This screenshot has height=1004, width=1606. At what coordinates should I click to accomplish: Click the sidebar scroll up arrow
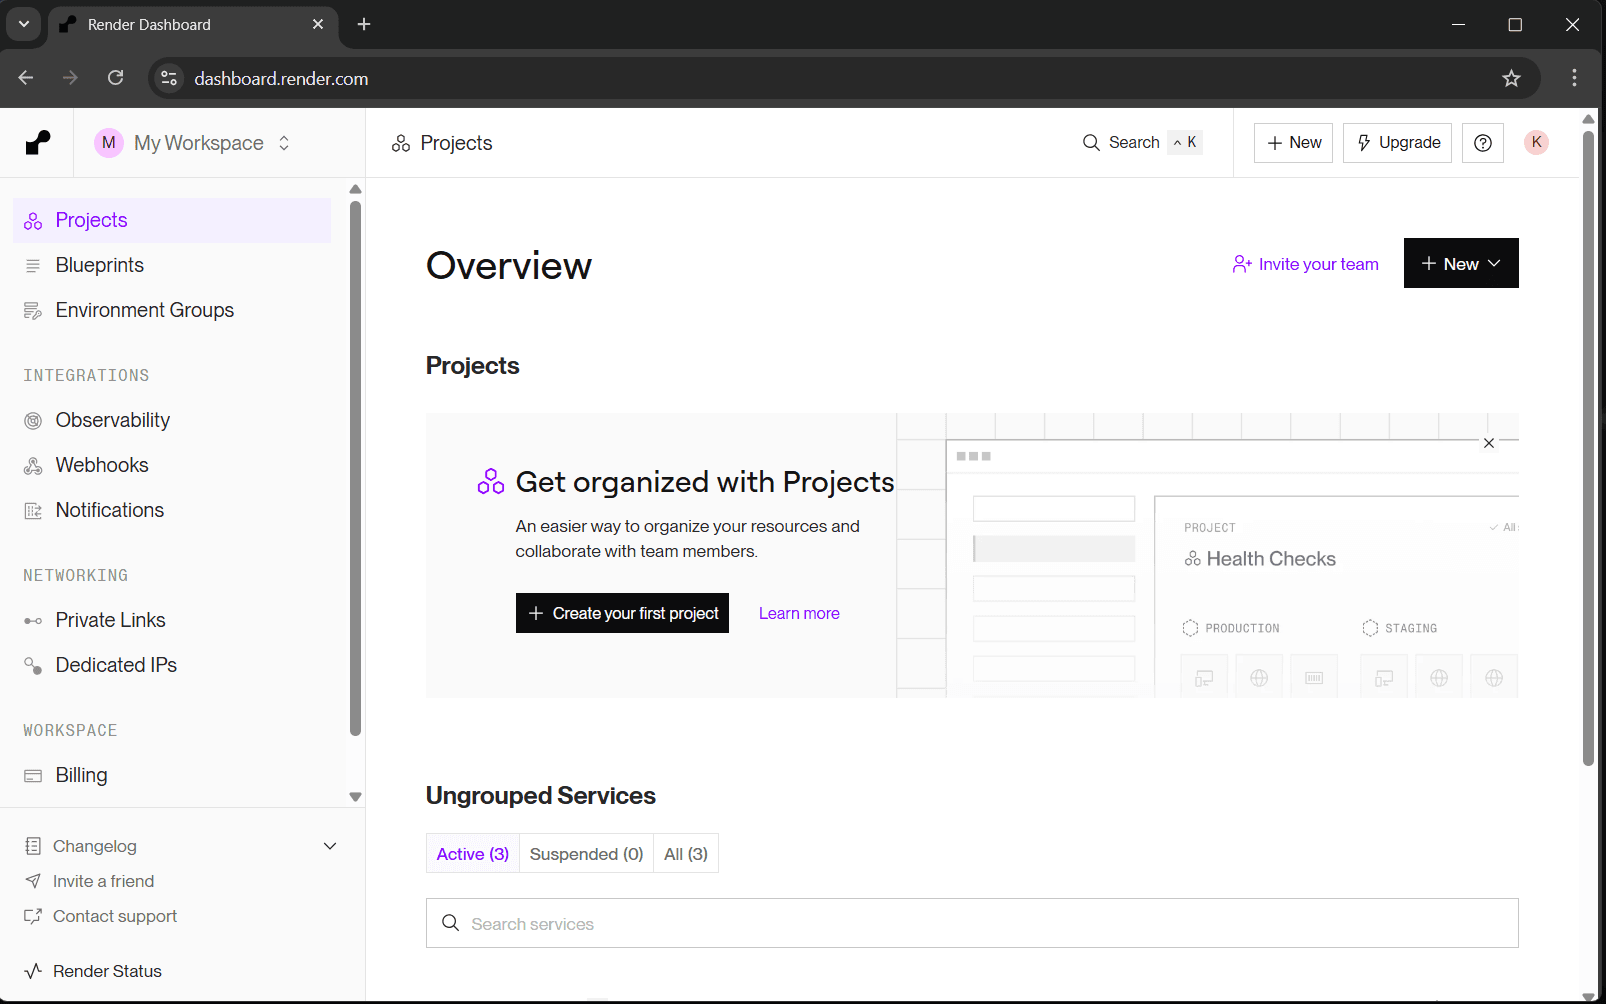pyautogui.click(x=355, y=189)
